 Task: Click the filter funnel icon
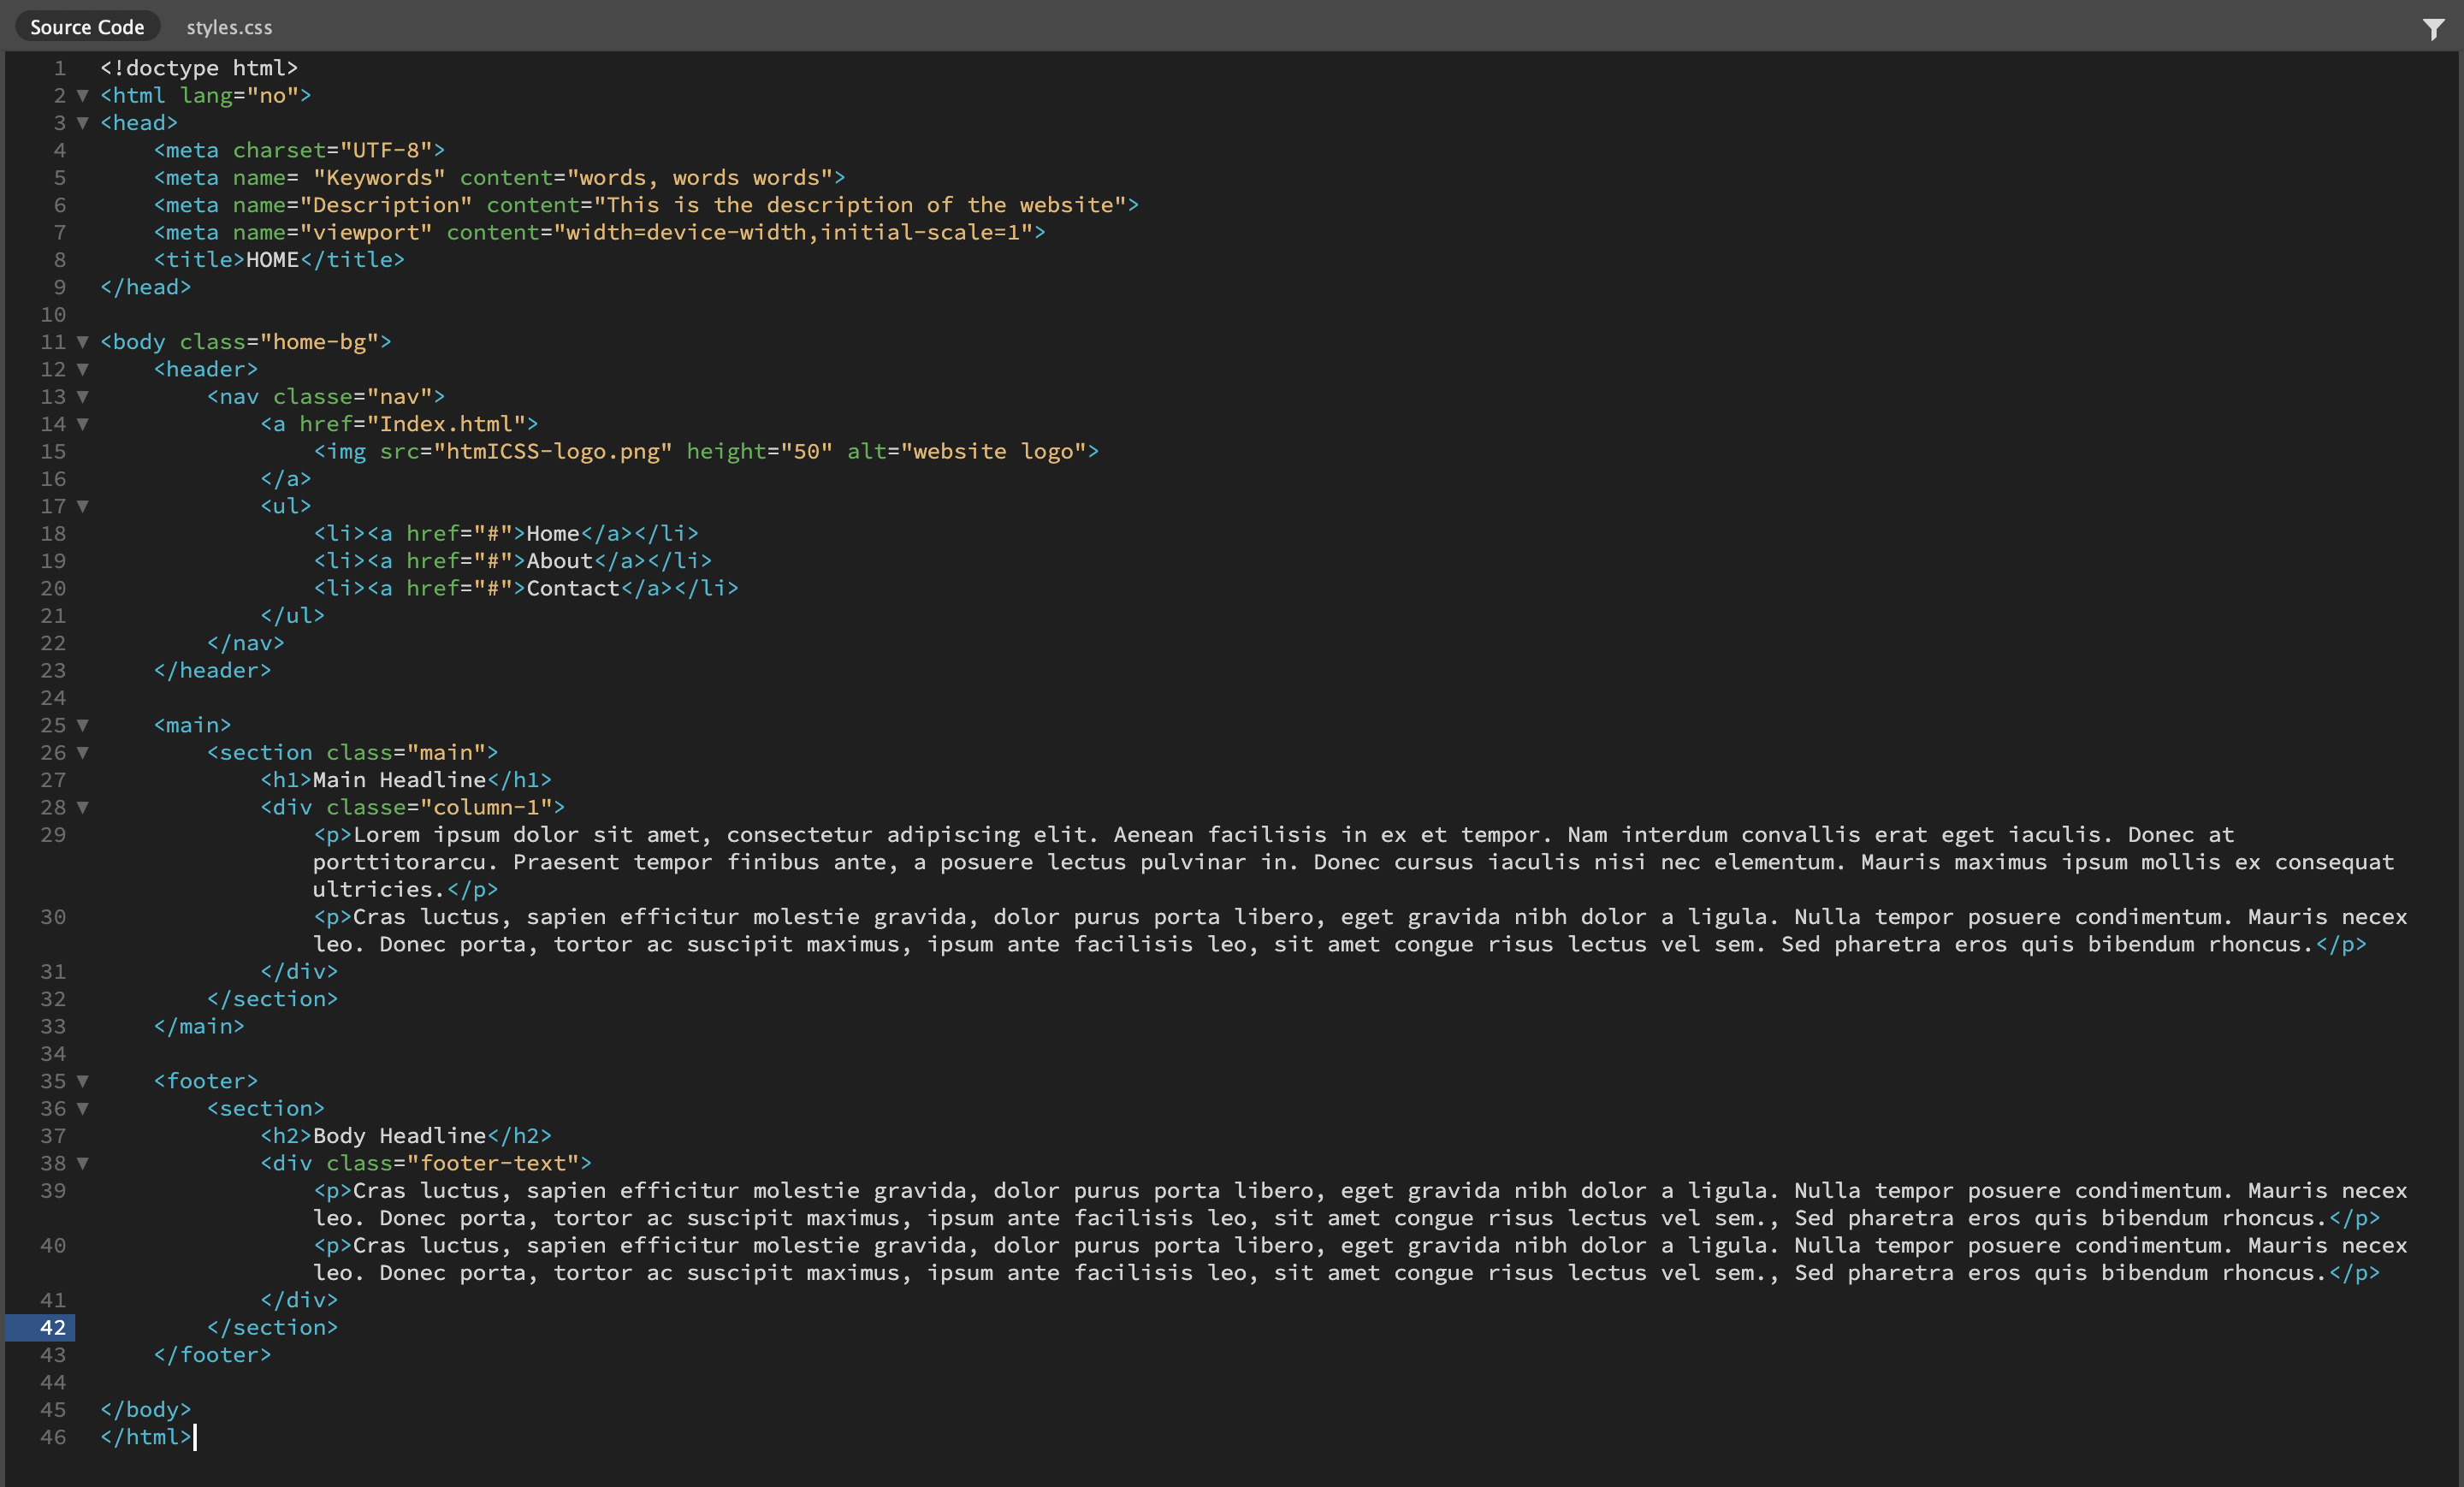point(2433,29)
